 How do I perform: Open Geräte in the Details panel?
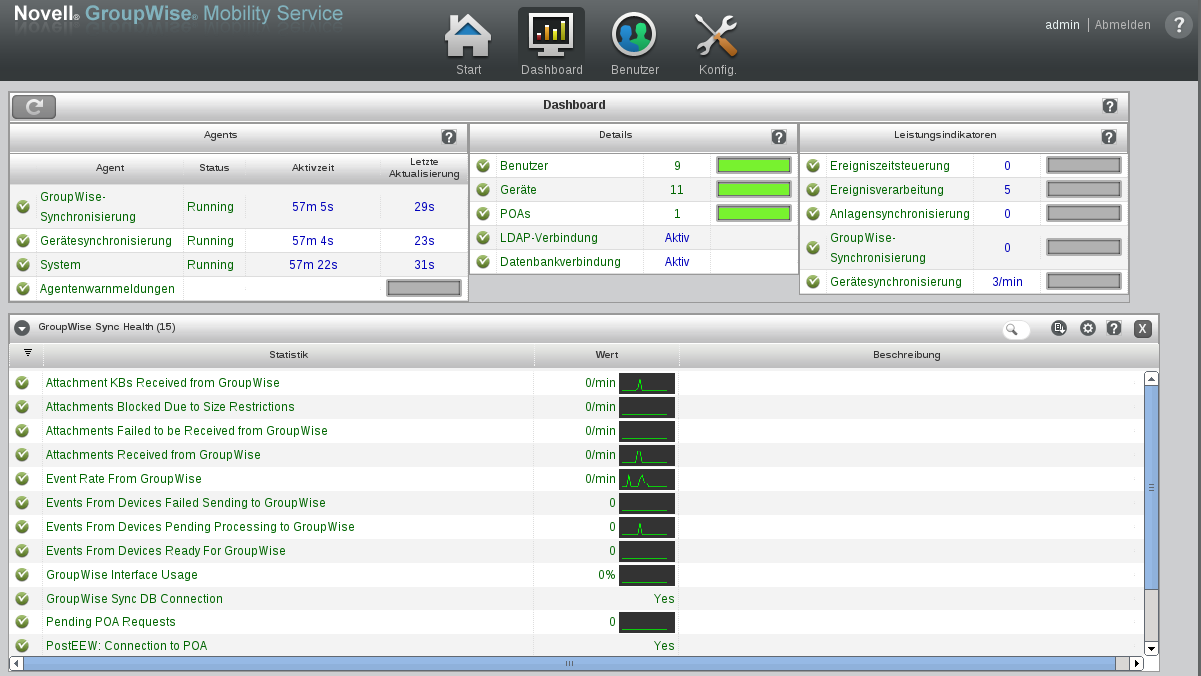[x=518, y=190]
